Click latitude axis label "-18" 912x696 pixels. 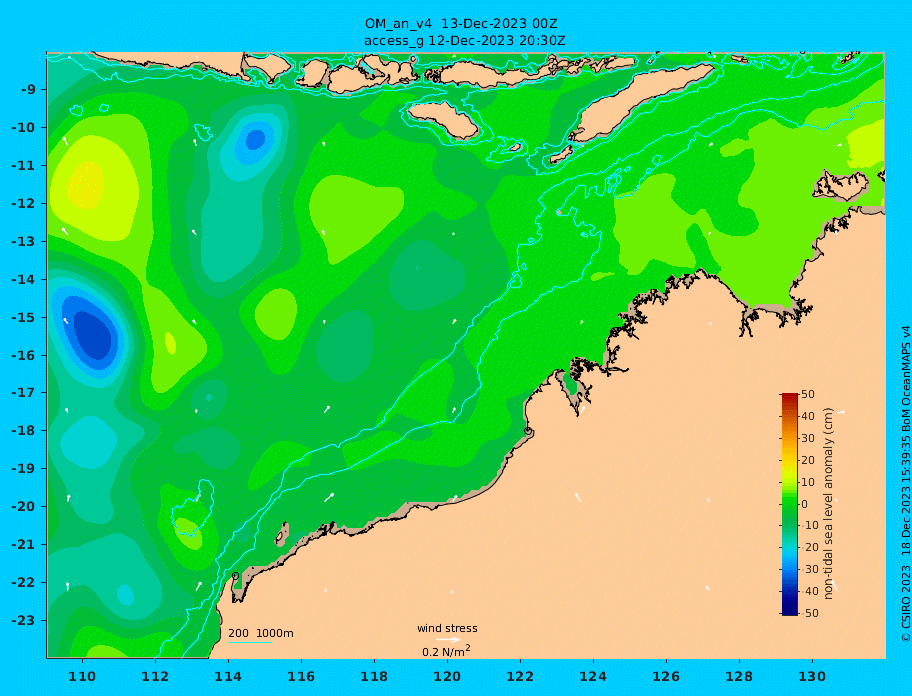coord(23,431)
